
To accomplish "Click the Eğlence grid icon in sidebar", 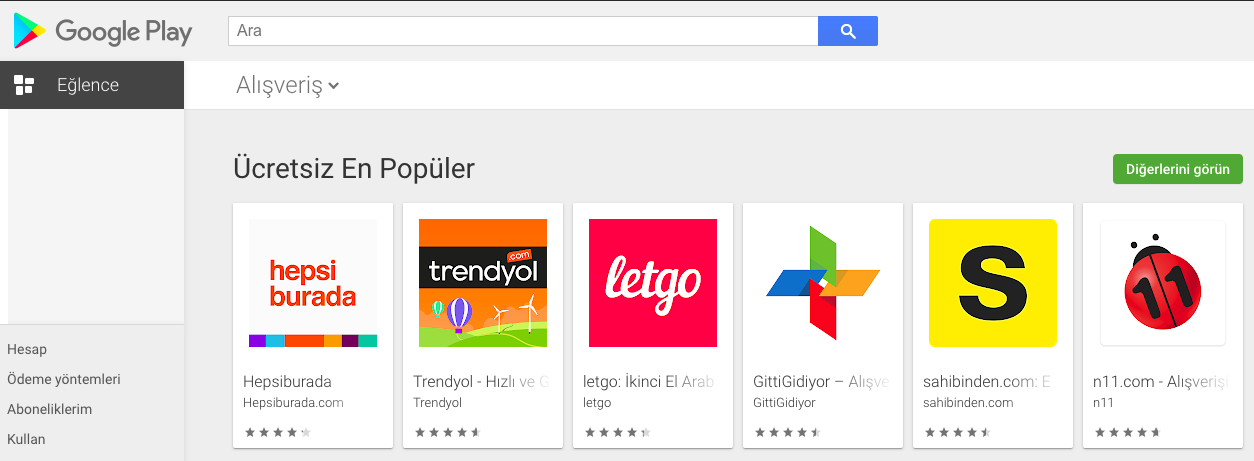I will [x=24, y=85].
